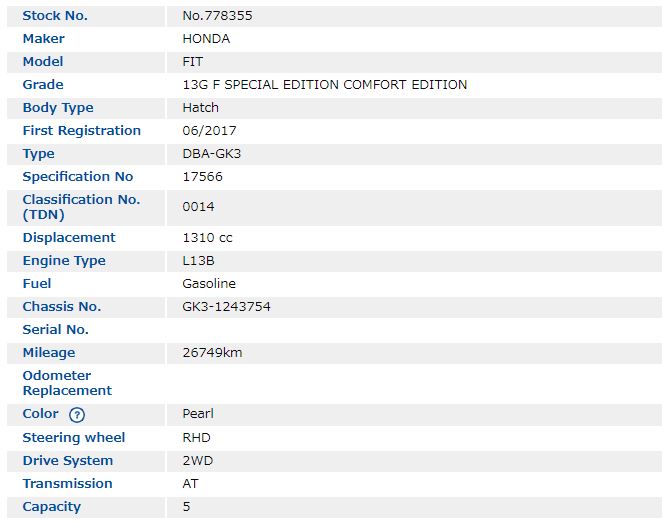
Task: Click the help icon next to Color
Action: tap(77, 415)
